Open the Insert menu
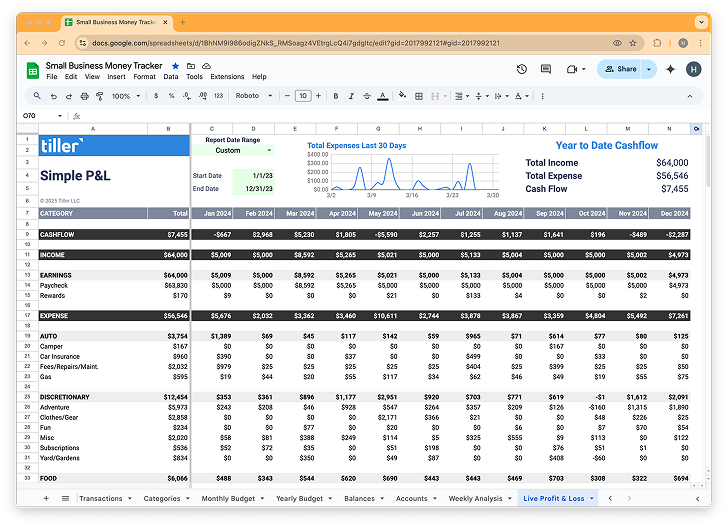 (116, 77)
